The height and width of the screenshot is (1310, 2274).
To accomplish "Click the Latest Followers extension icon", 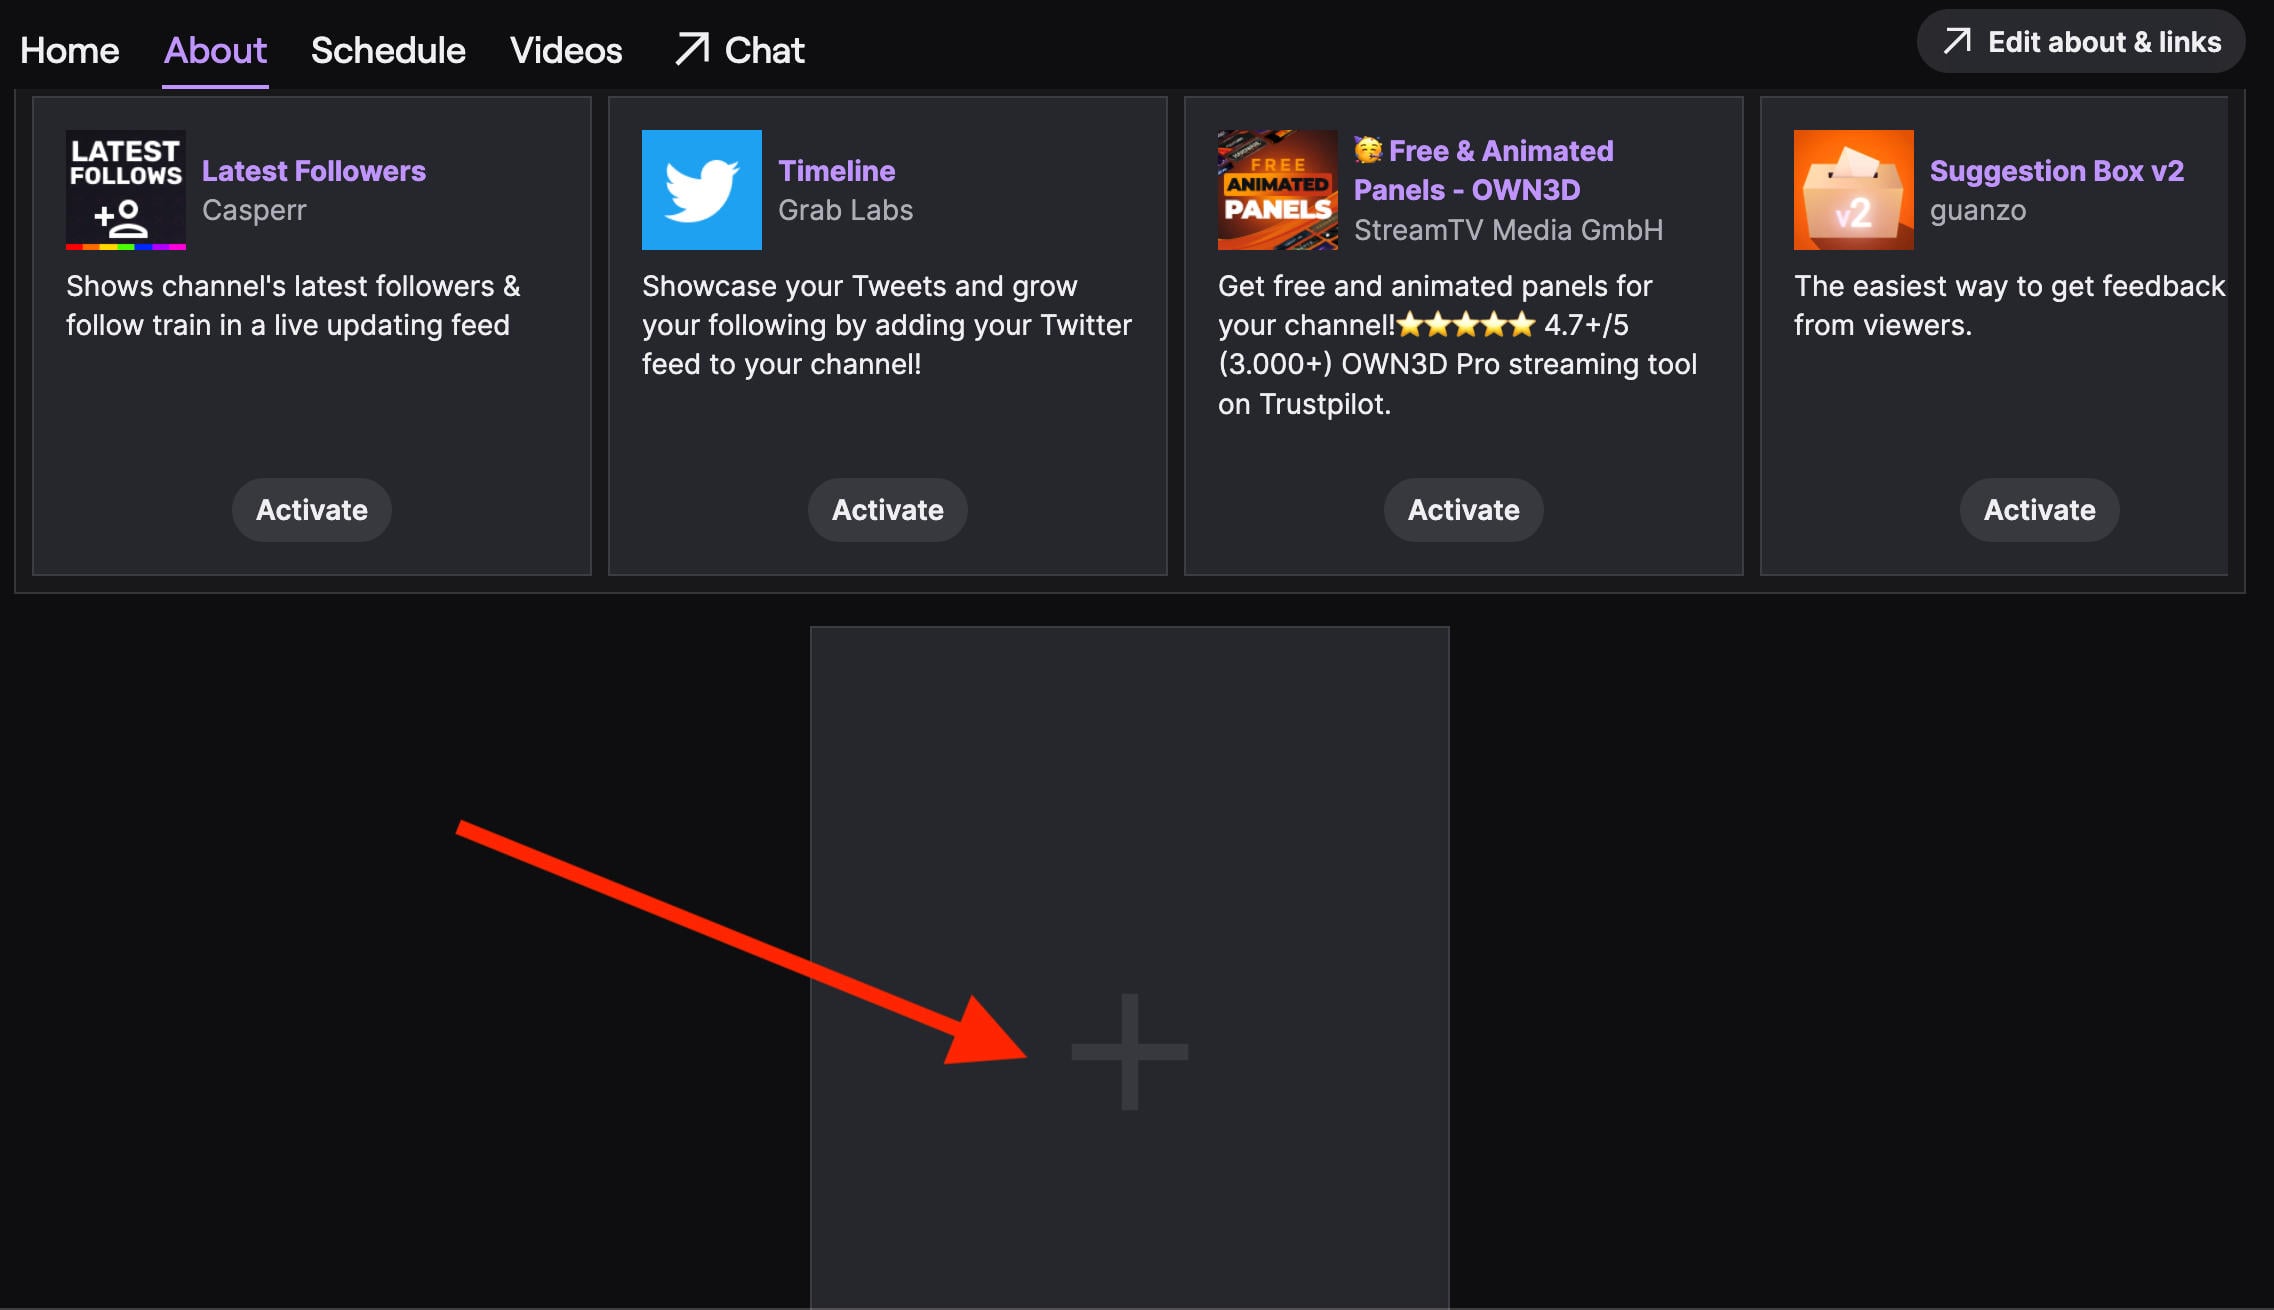I will coord(126,190).
